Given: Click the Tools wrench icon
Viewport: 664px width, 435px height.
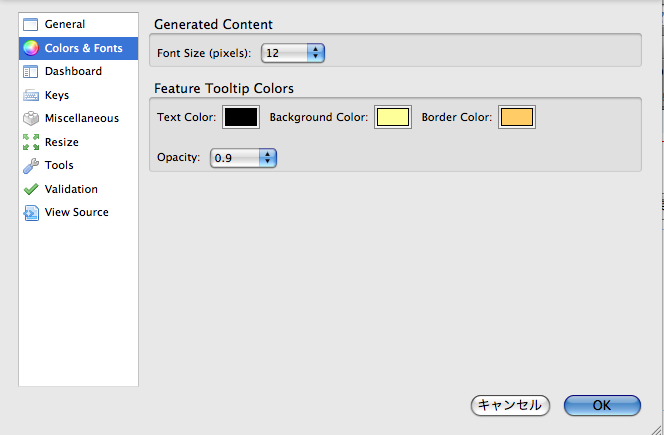Looking at the screenshot, I should (x=30, y=165).
